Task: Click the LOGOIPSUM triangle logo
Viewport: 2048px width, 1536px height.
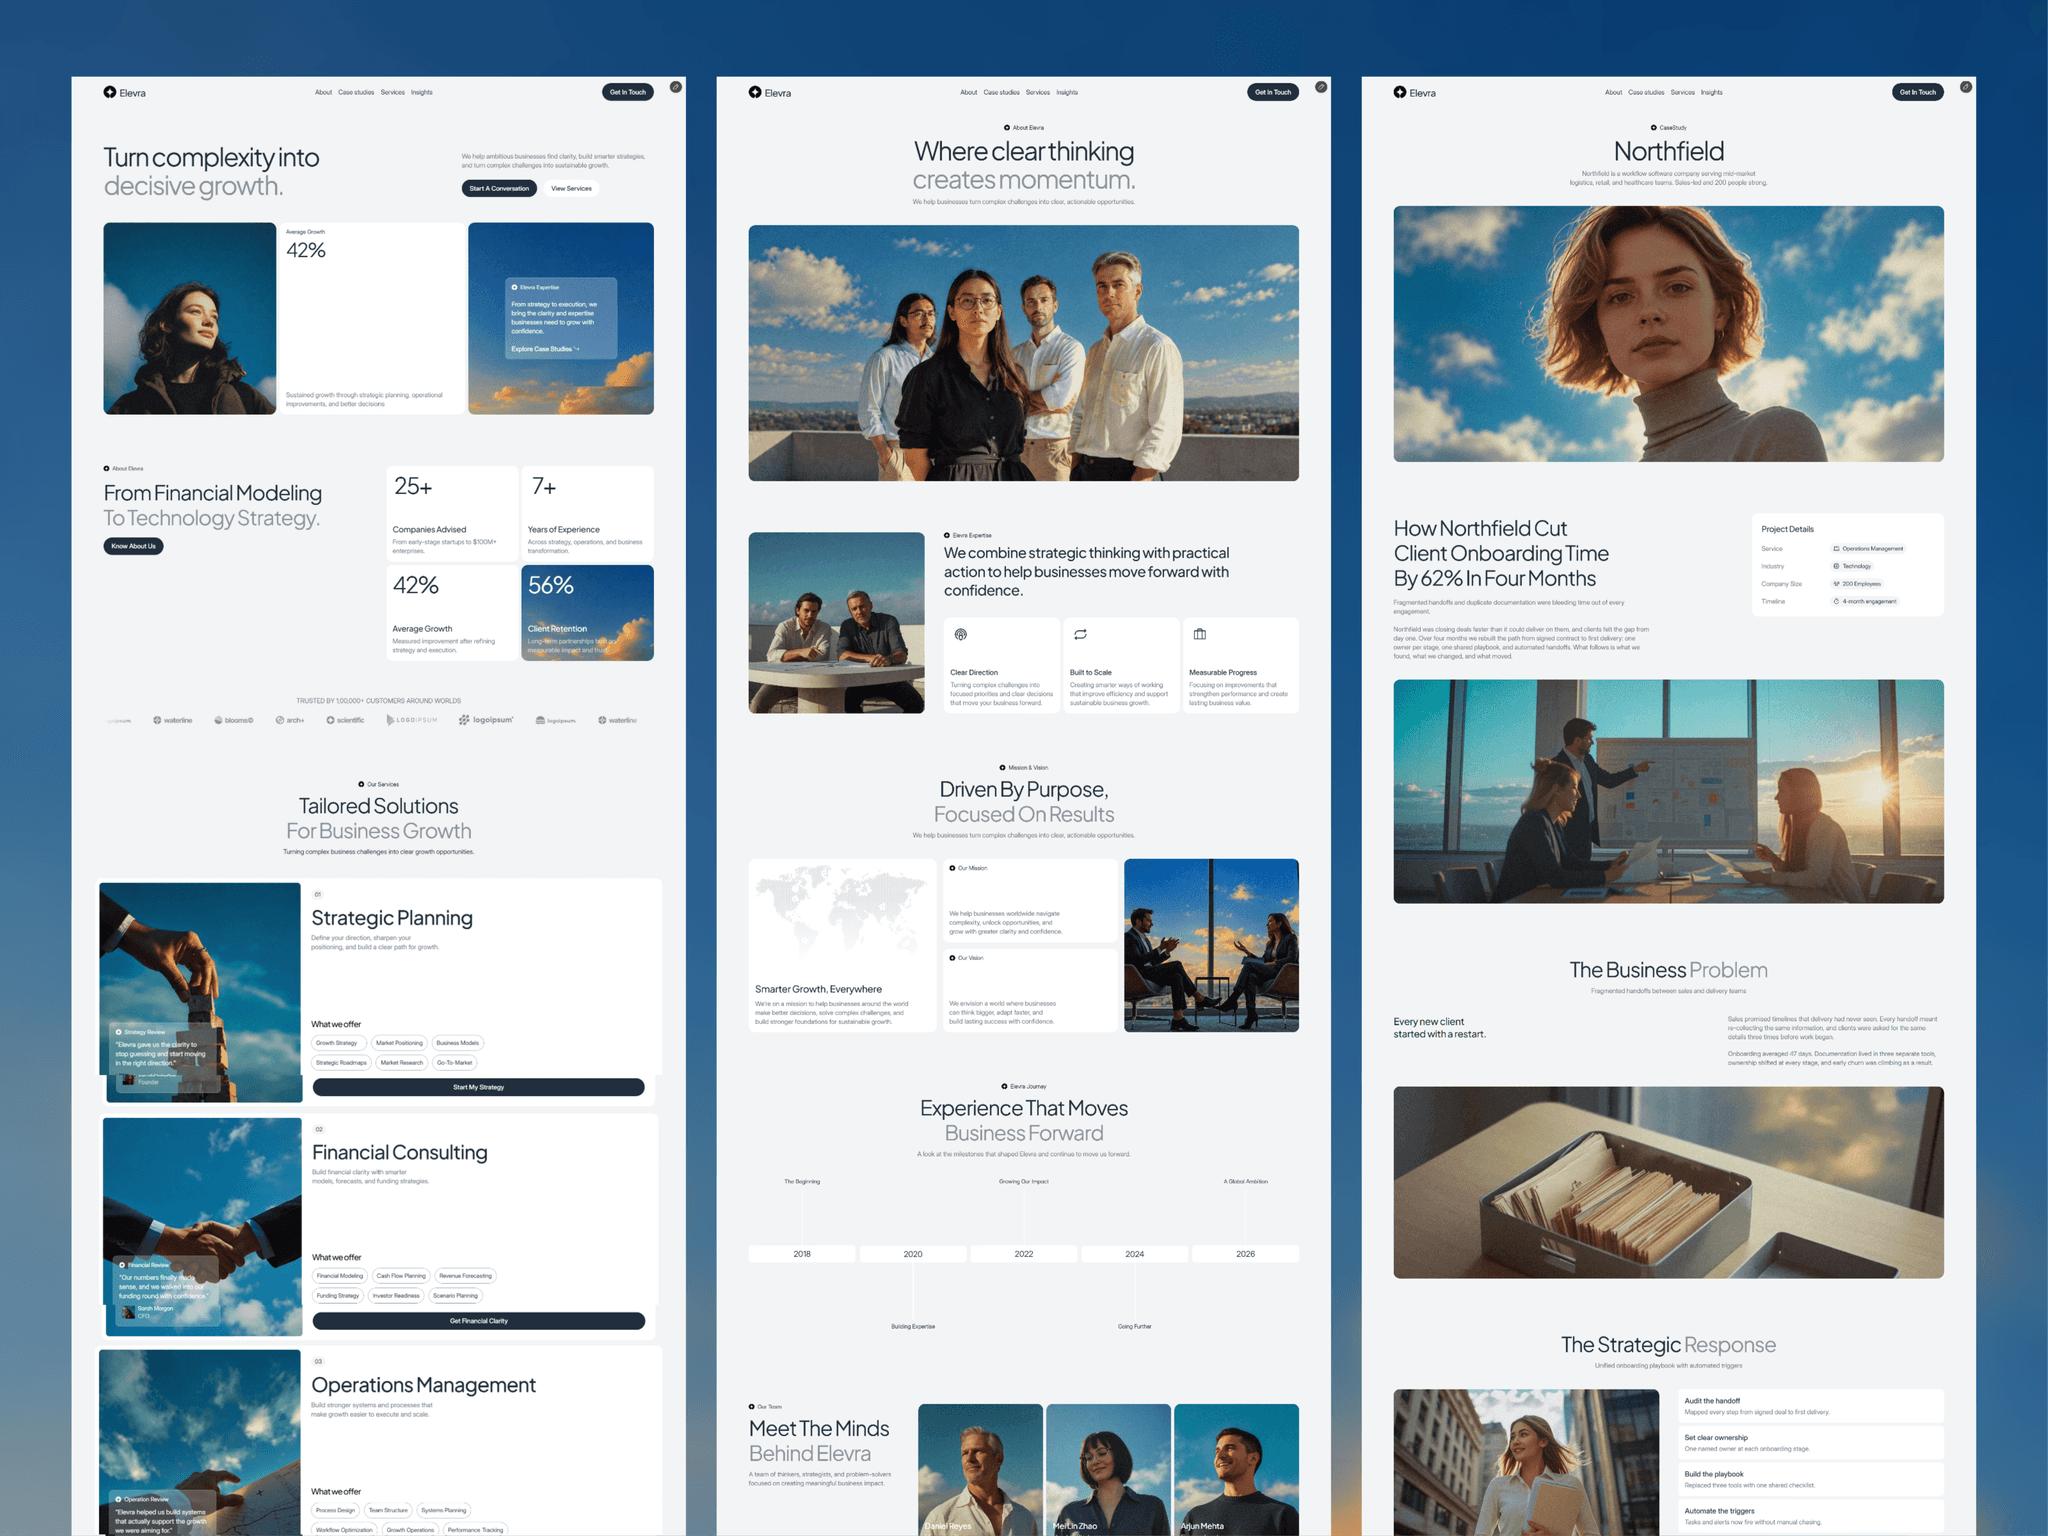Action: 412,720
